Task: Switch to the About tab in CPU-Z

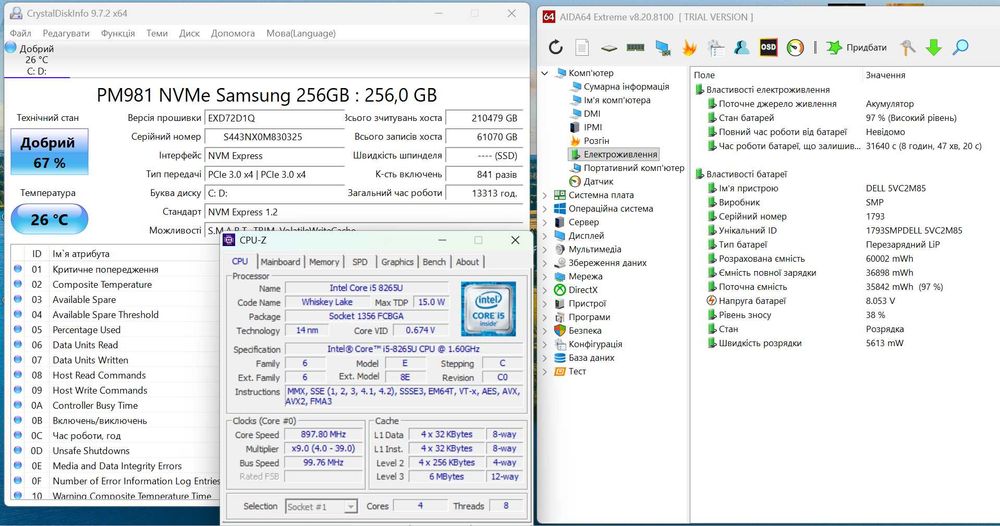Action: click(x=467, y=262)
